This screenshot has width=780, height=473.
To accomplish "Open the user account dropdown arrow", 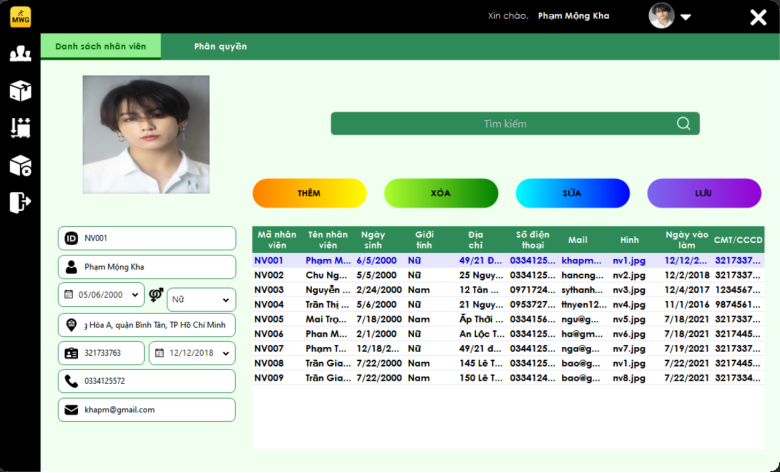I will (686, 17).
